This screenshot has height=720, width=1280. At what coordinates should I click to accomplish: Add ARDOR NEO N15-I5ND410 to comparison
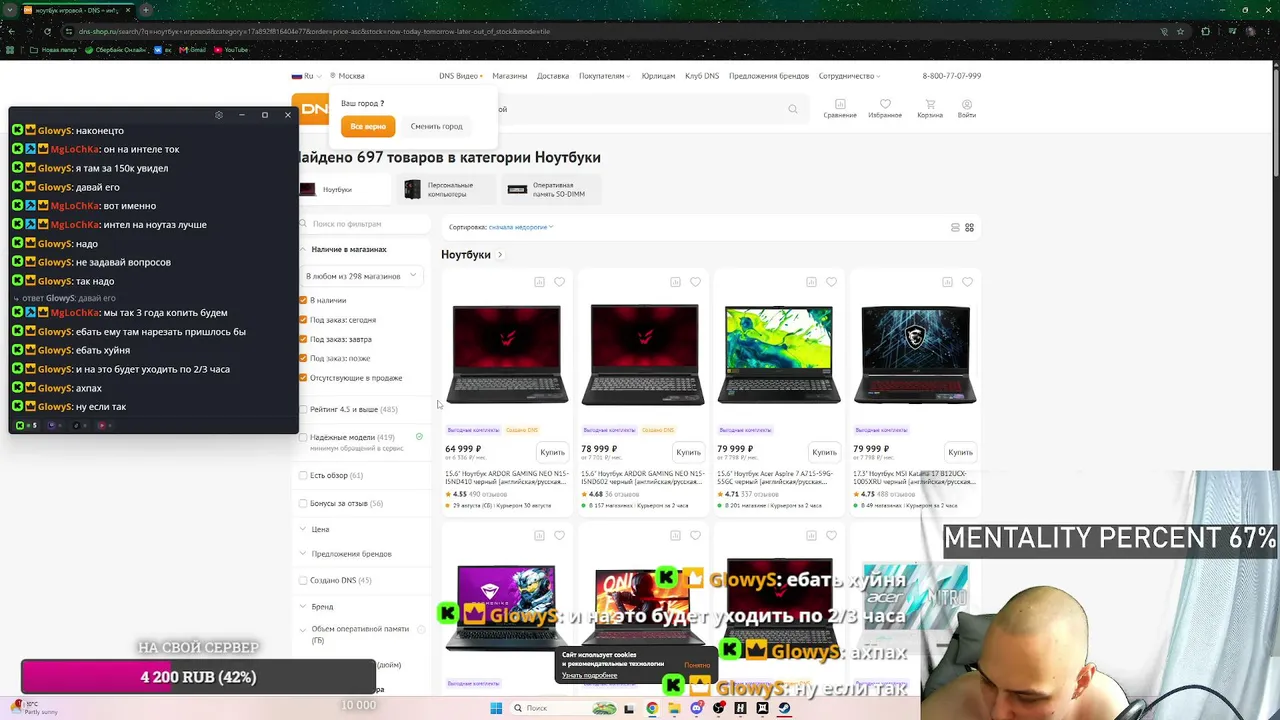point(539,282)
